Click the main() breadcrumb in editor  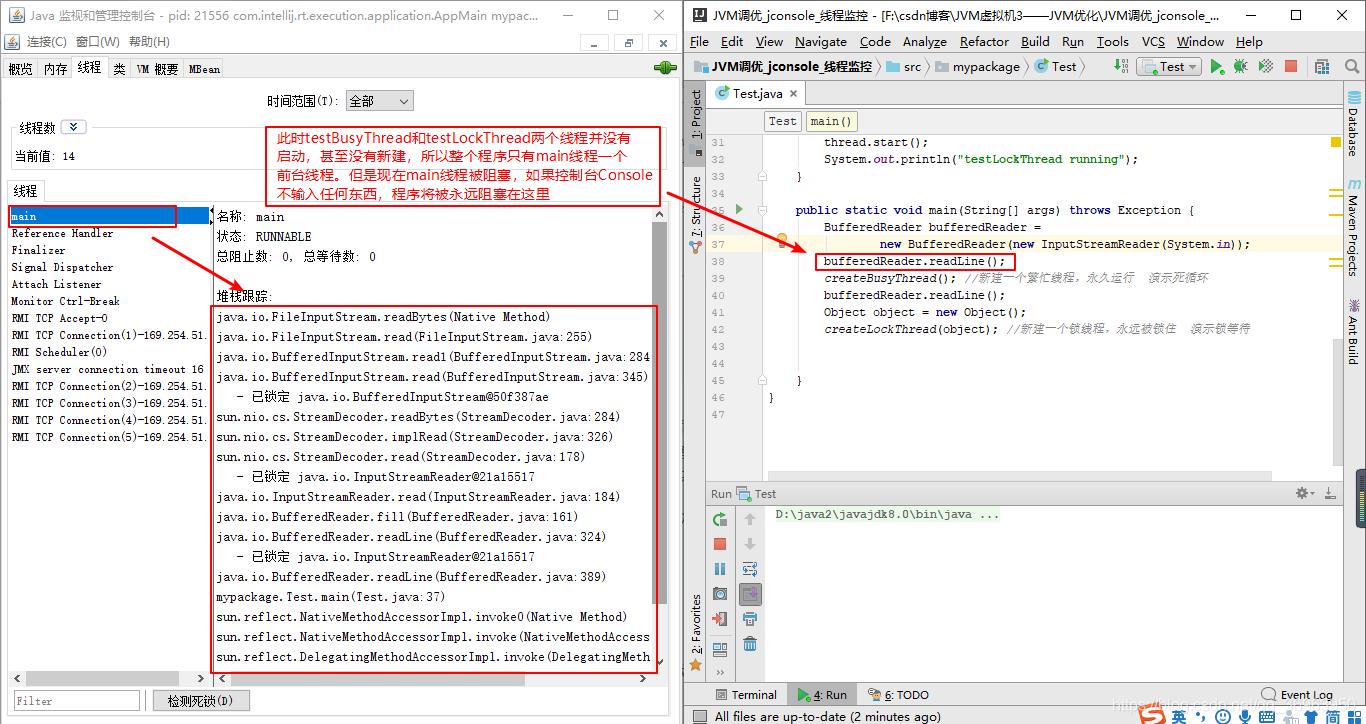pyautogui.click(x=832, y=121)
